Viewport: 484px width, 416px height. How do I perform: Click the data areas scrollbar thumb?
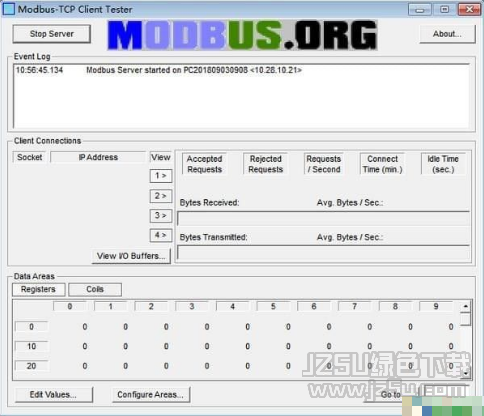[x=466, y=319]
